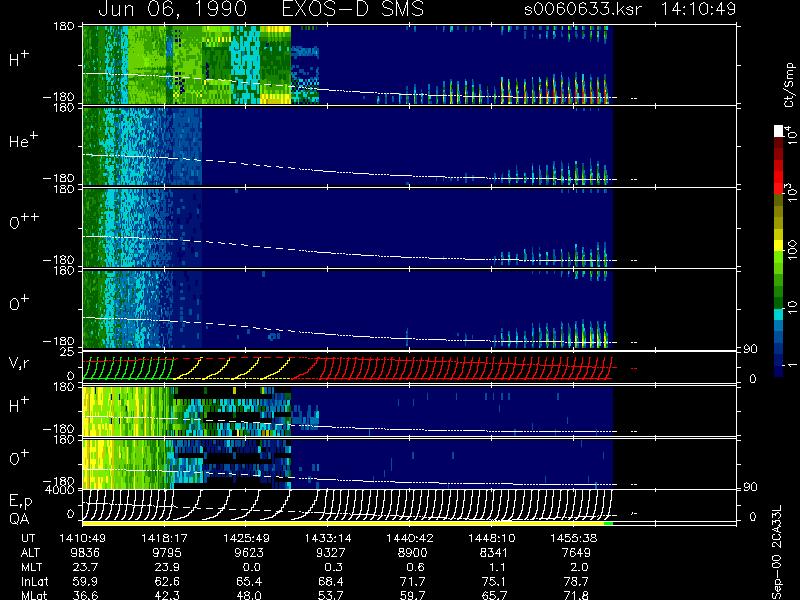Click the color bar label '100'
Viewport: 800px width, 600px height.
click(791, 251)
